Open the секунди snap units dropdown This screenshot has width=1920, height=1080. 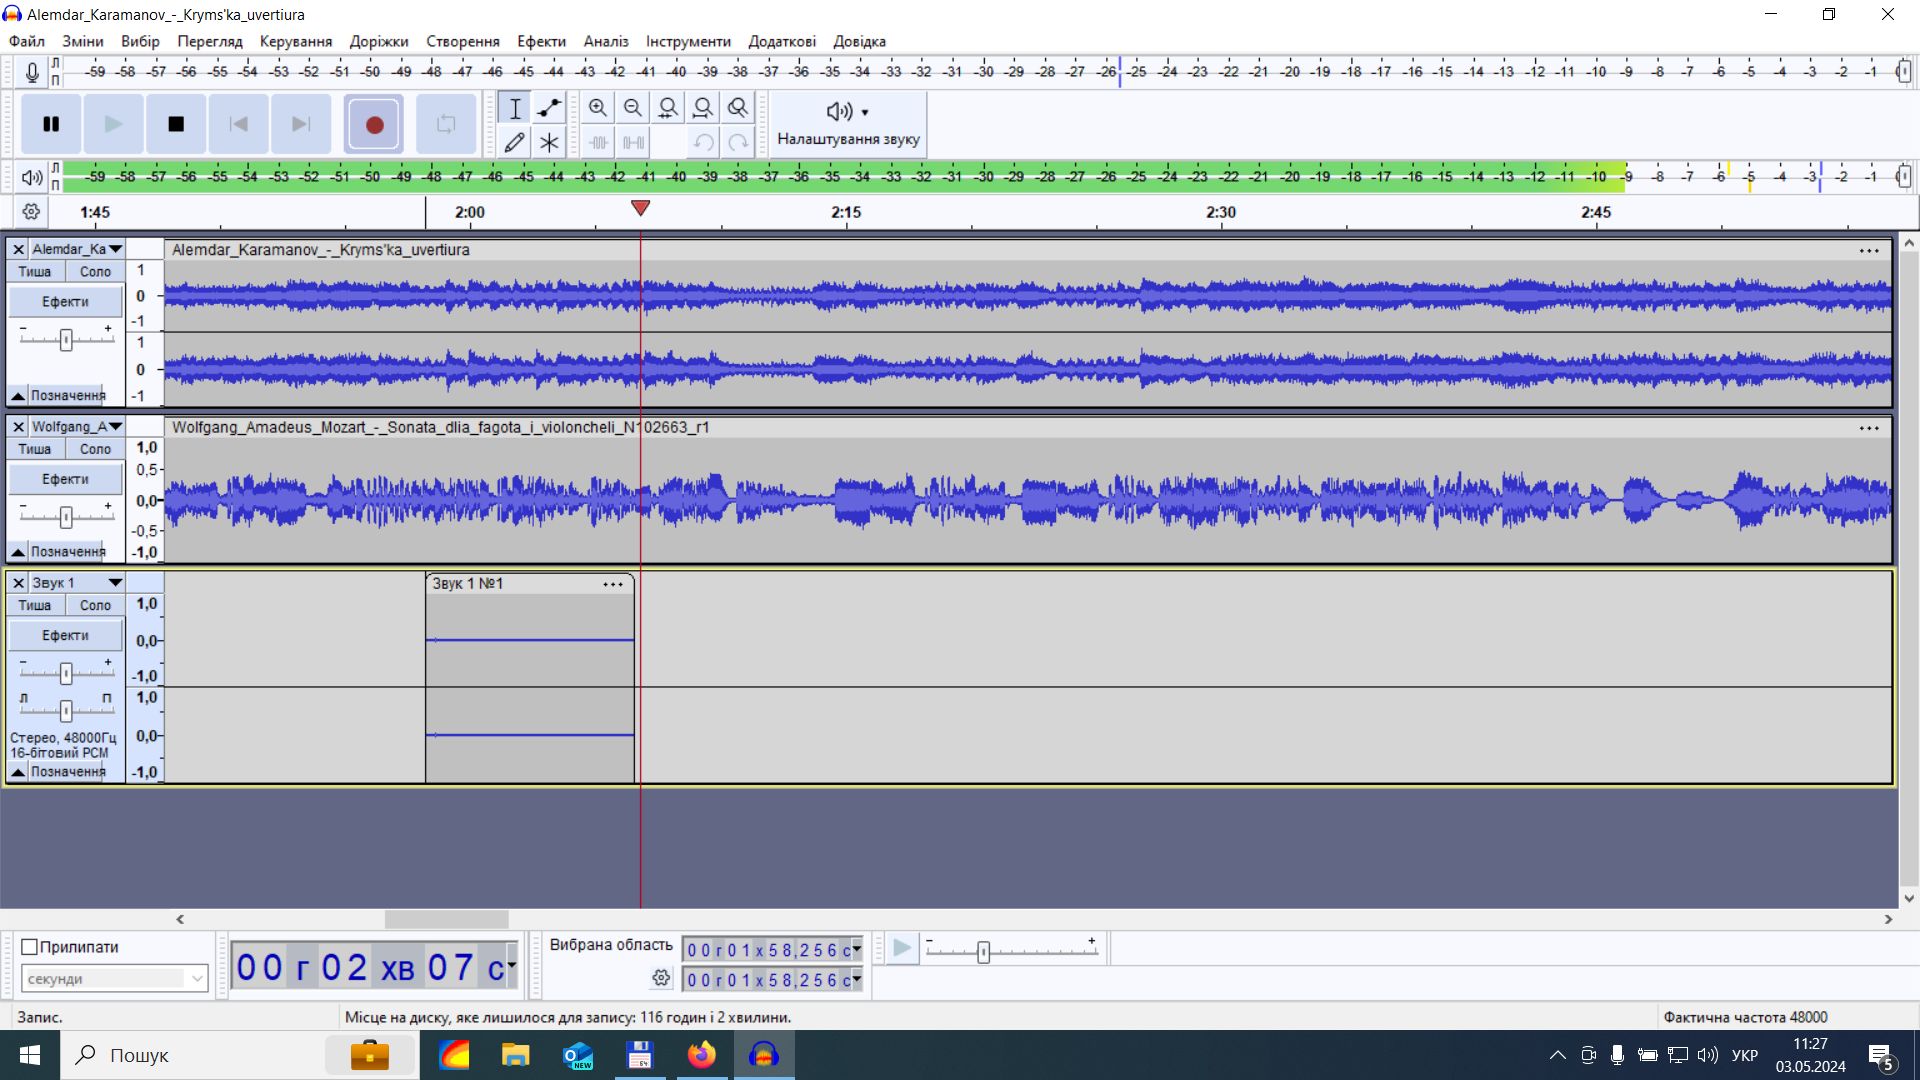(x=114, y=979)
